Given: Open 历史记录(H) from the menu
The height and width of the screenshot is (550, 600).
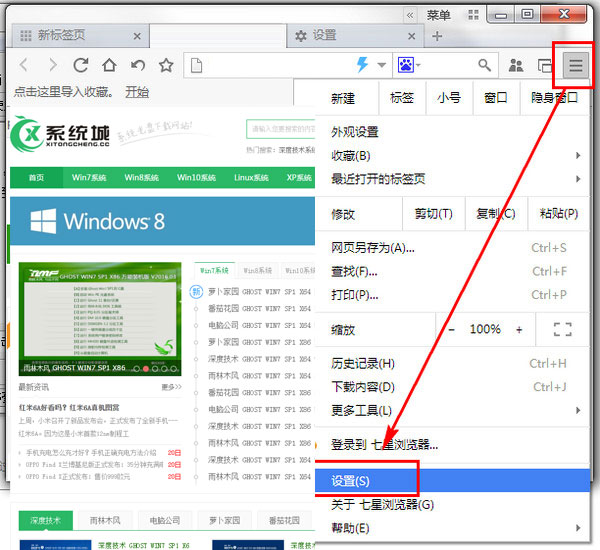Looking at the screenshot, I should tap(452, 364).
